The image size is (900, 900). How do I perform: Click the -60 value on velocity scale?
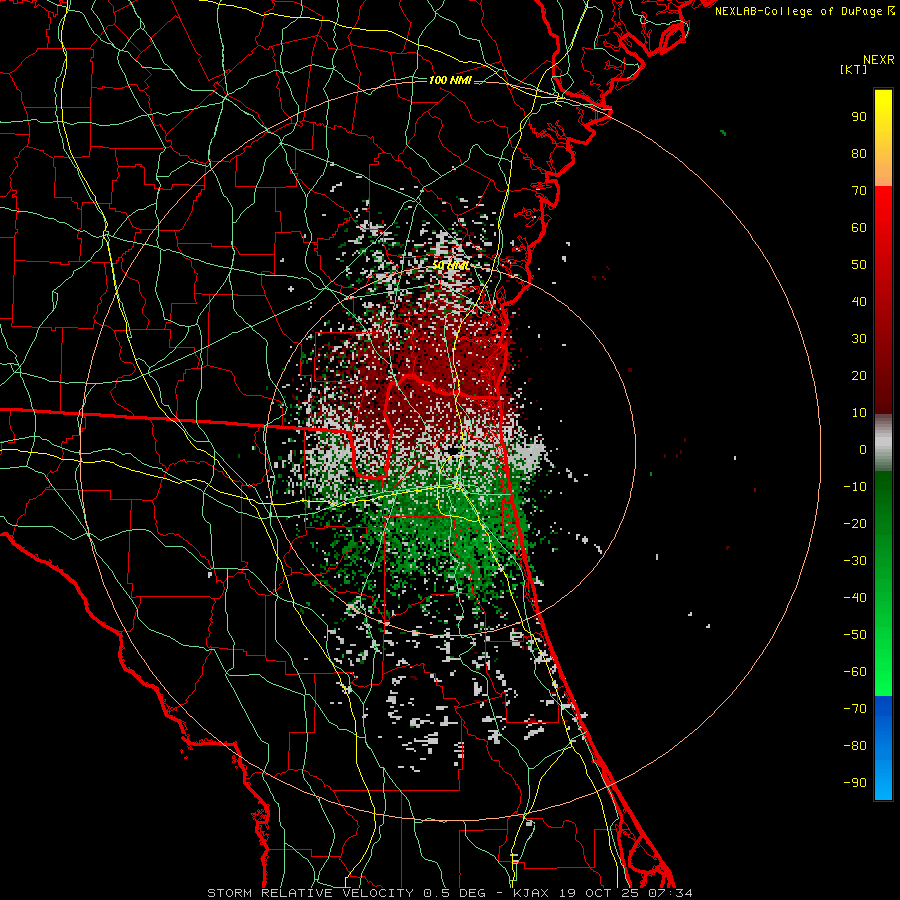click(x=855, y=672)
